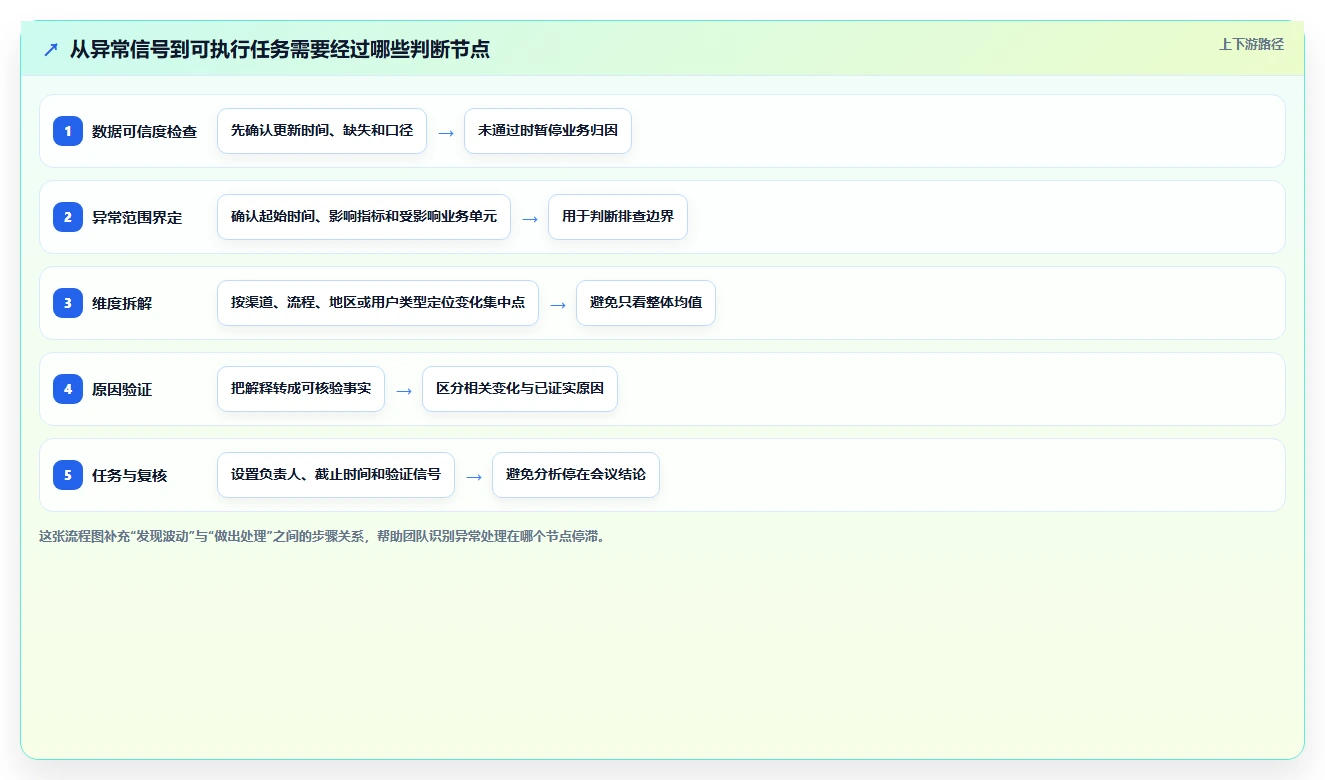1325x780 pixels.
Task: Select the step number 3 badge
Action: pos(68,303)
